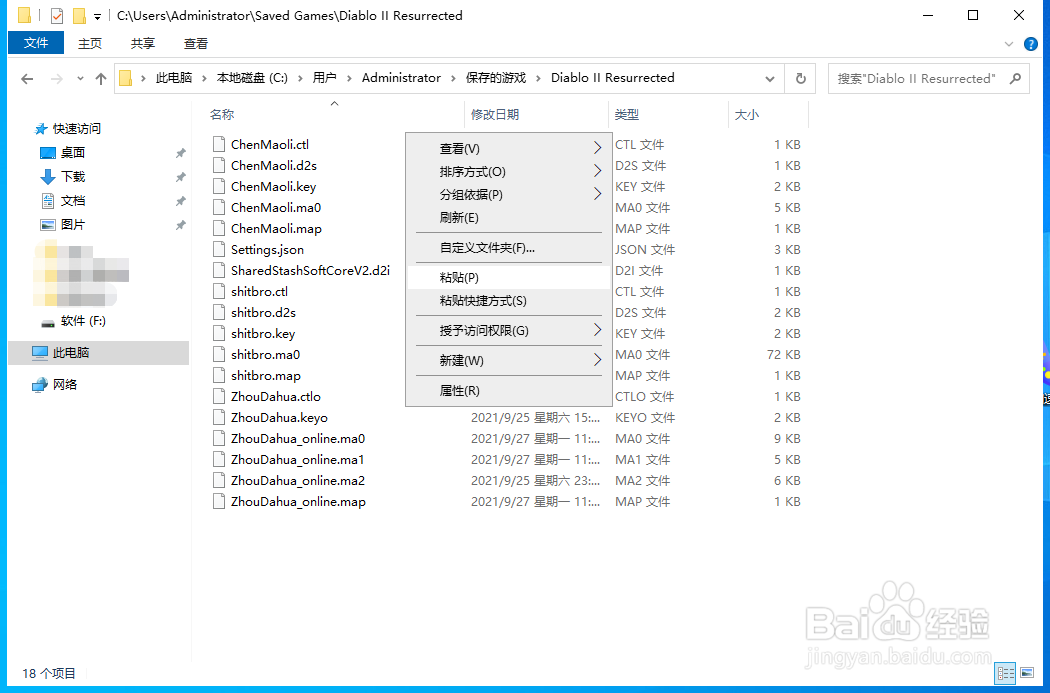Image resolution: width=1050 pixels, height=693 pixels.
Task: Choose 粘贴(P) from the context menu
Action: 508,277
